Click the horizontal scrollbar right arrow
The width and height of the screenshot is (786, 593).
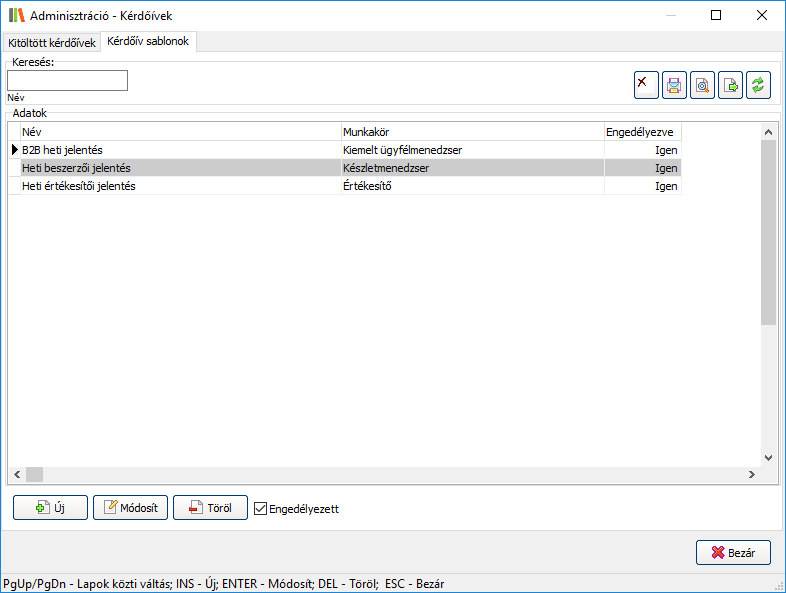coord(752,474)
